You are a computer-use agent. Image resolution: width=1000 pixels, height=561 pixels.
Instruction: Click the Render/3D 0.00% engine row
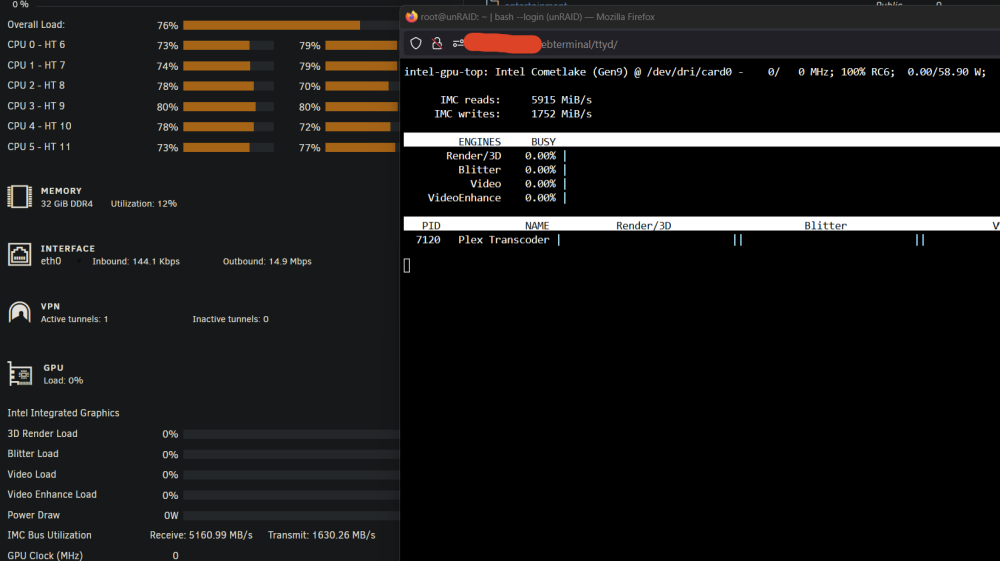(506, 156)
